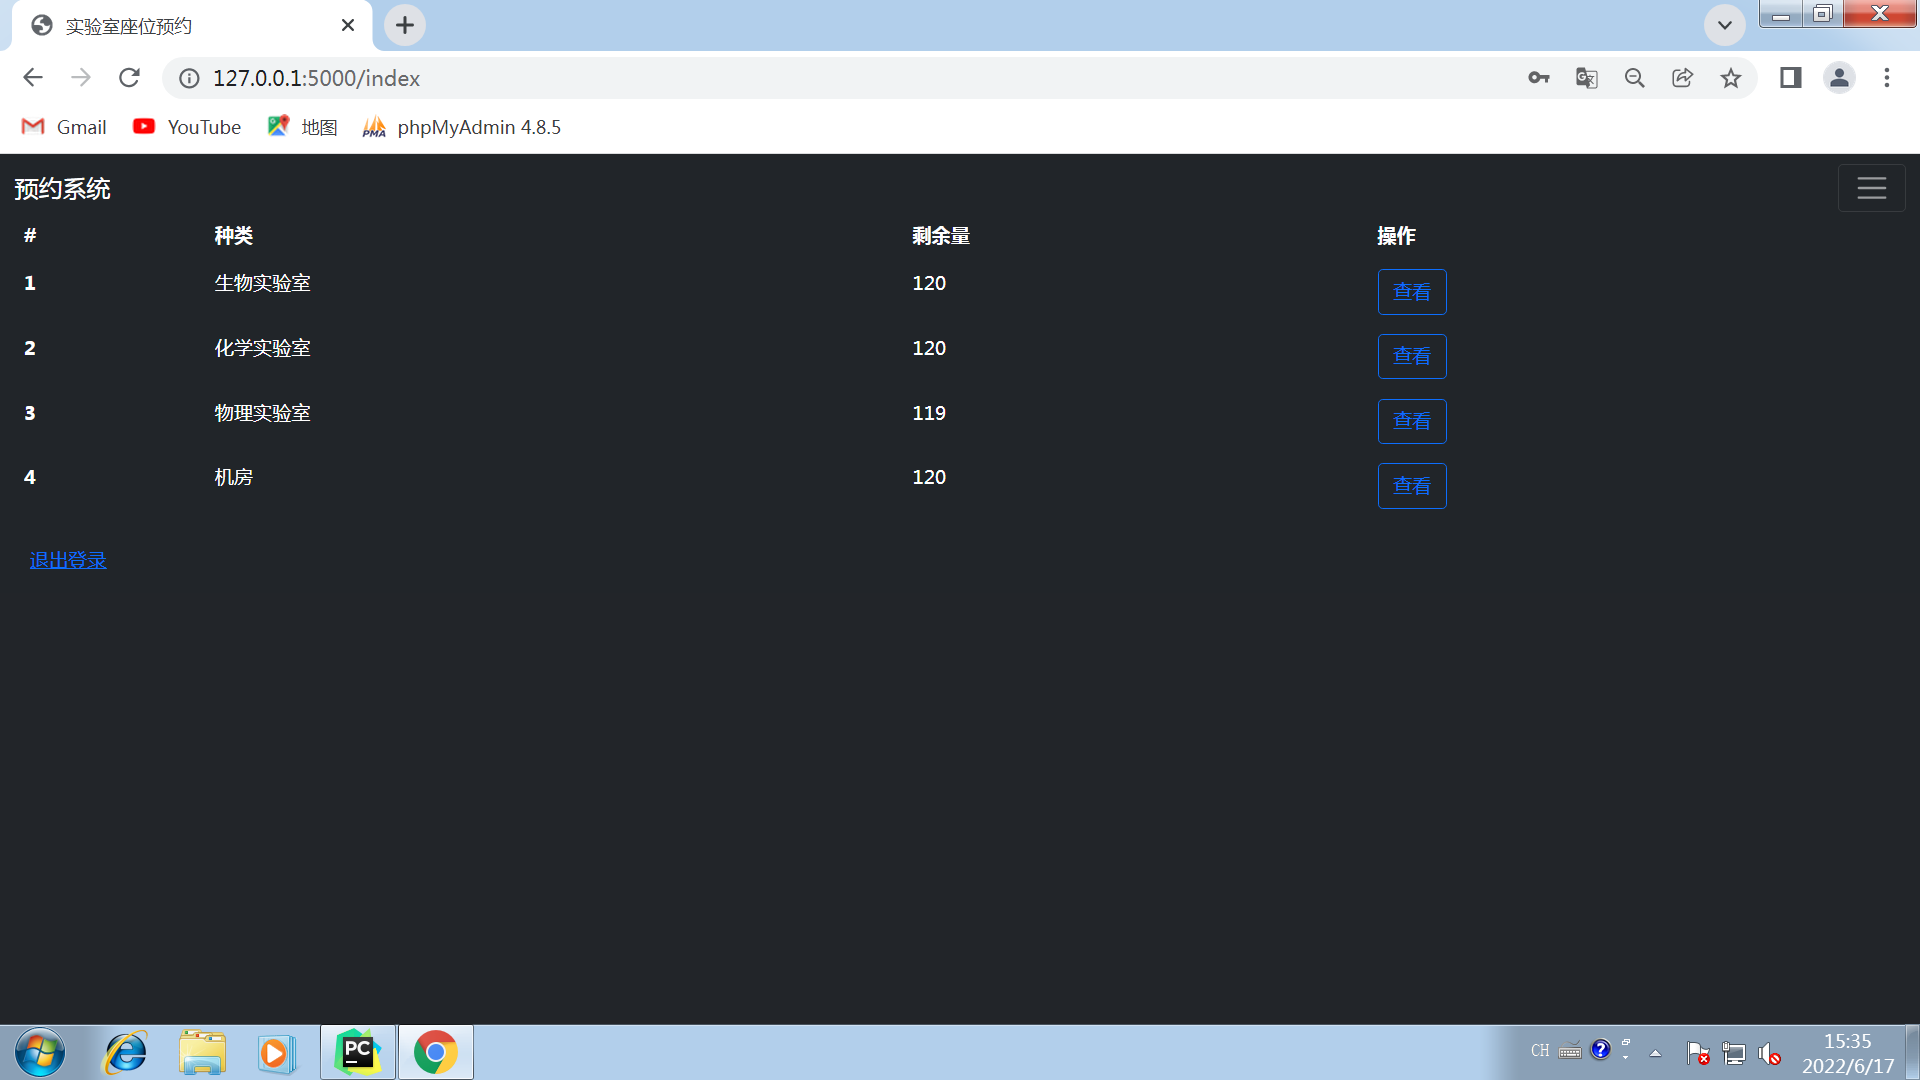Unmute the volume icon in system tray
Viewport: 1920px width, 1080px height.
pos(1769,1052)
